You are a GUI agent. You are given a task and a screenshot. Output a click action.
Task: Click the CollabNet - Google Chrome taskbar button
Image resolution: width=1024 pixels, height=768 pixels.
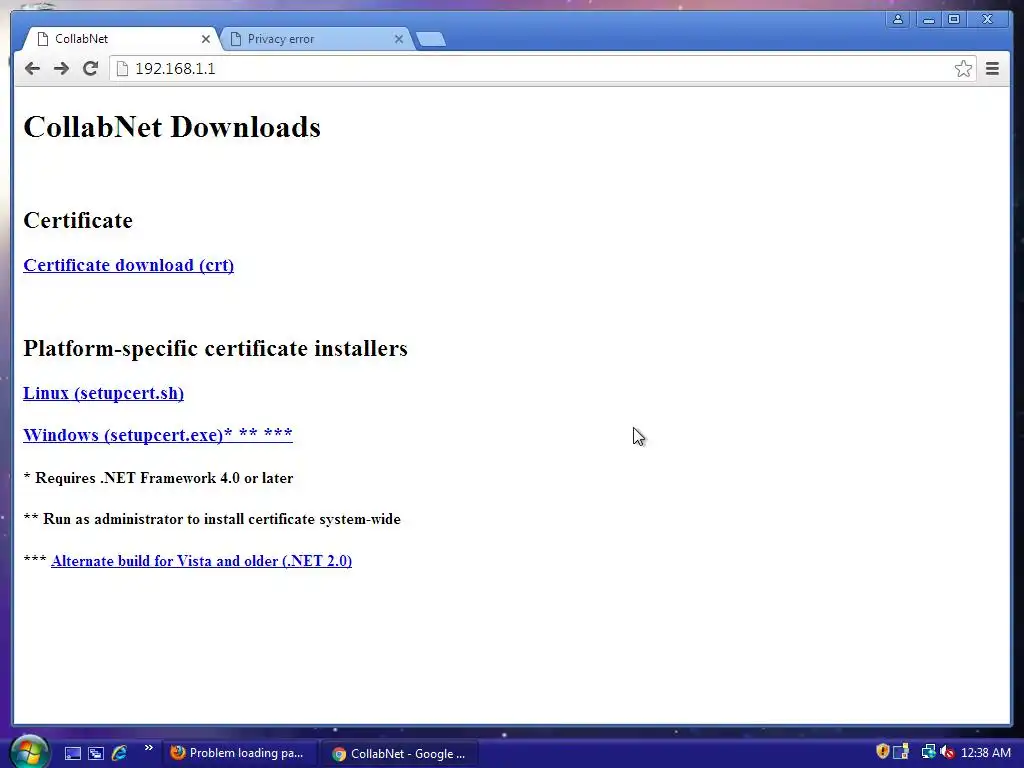(400, 754)
